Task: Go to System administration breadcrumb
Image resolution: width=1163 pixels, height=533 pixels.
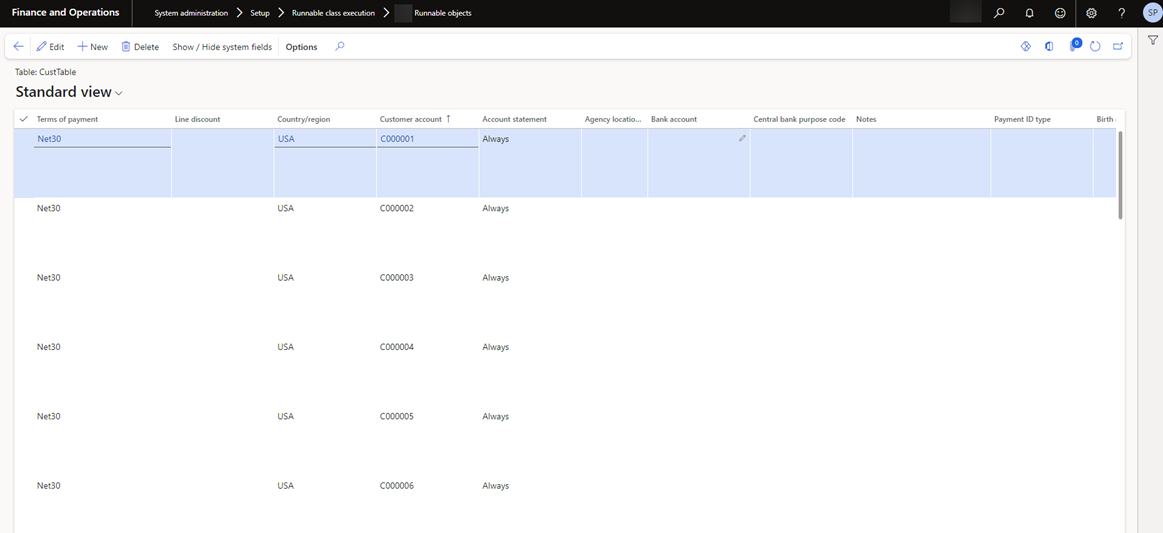Action: tap(191, 13)
